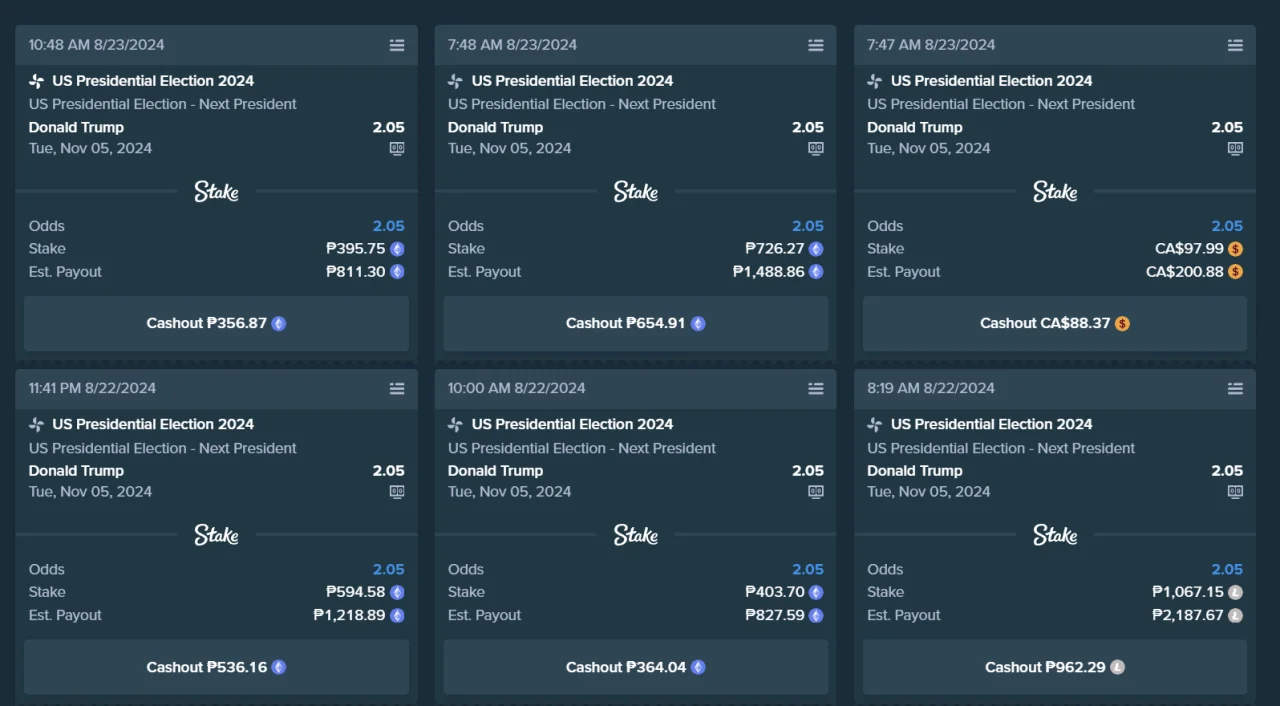Cash out the bet for ₱356.87
1280x706 pixels.
[x=216, y=323]
